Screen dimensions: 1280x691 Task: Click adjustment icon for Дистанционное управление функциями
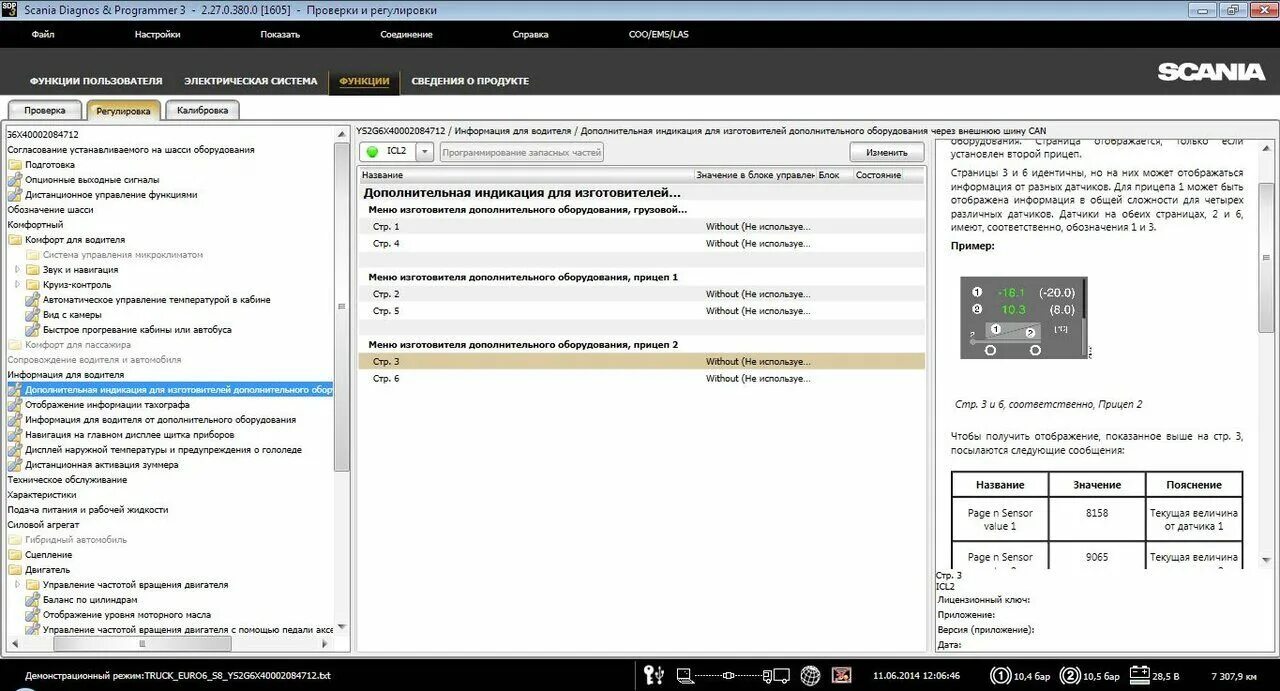pos(15,195)
